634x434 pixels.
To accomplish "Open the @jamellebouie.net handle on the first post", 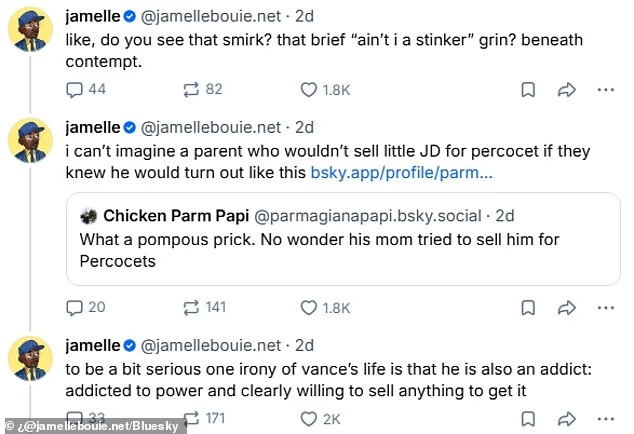I will [x=211, y=17].
